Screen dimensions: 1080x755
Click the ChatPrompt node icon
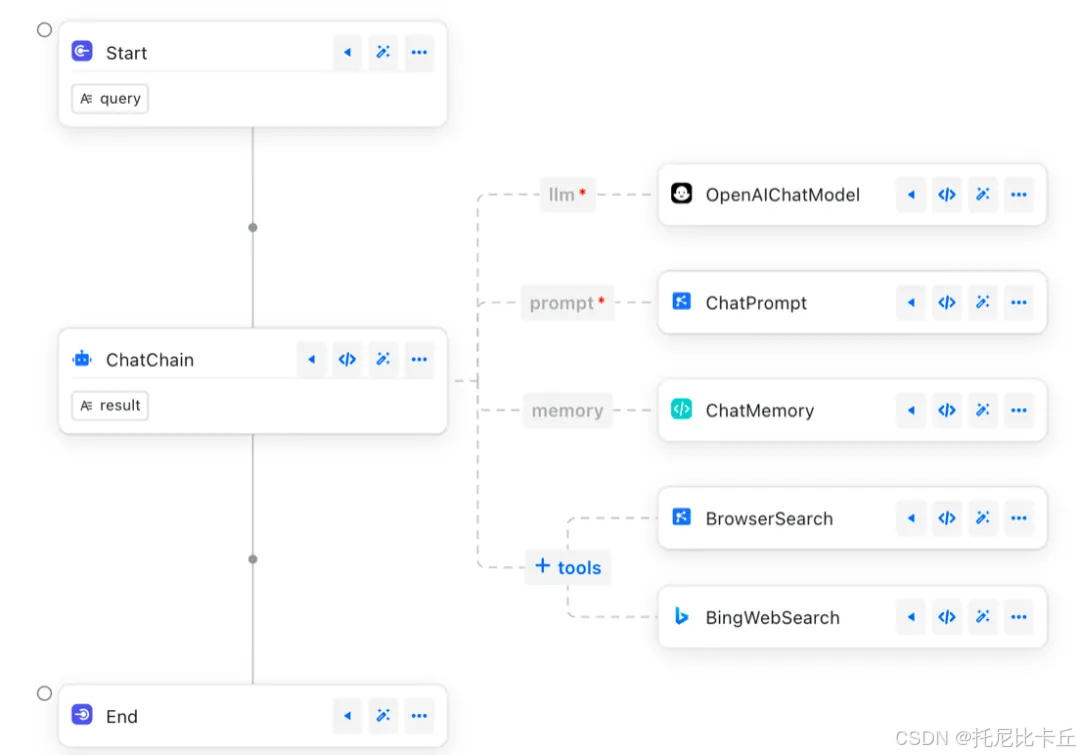click(x=681, y=301)
